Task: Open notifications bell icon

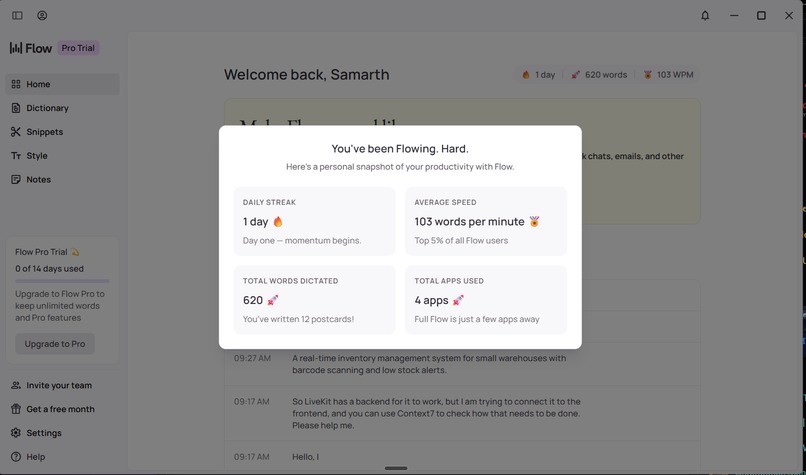Action: point(705,16)
